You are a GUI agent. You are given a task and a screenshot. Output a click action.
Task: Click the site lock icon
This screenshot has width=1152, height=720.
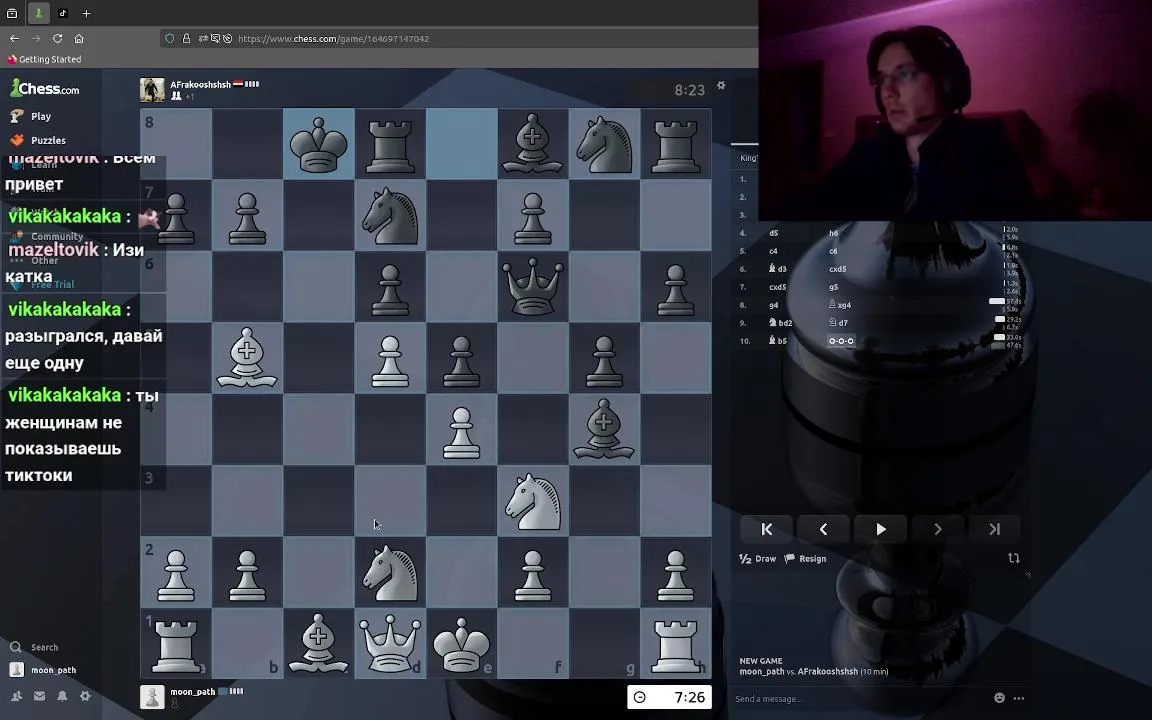coord(187,38)
